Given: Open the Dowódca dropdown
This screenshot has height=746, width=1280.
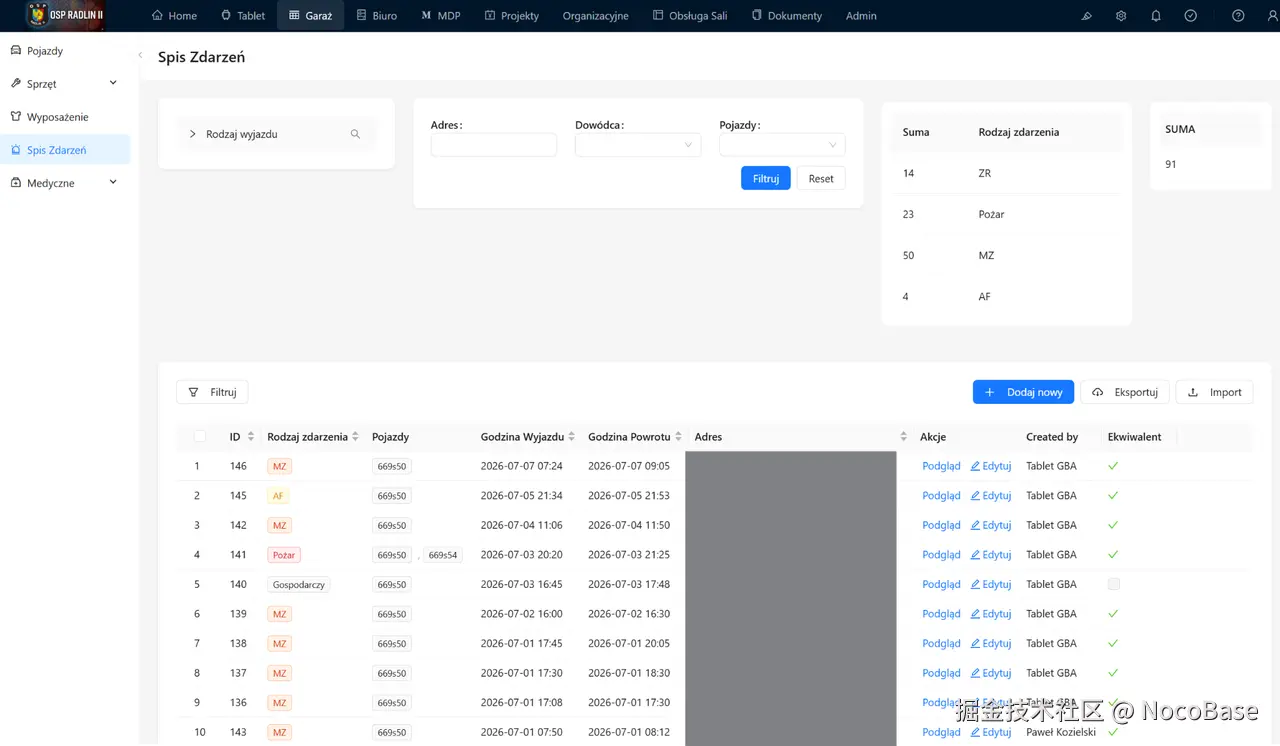Looking at the screenshot, I should tap(638, 145).
